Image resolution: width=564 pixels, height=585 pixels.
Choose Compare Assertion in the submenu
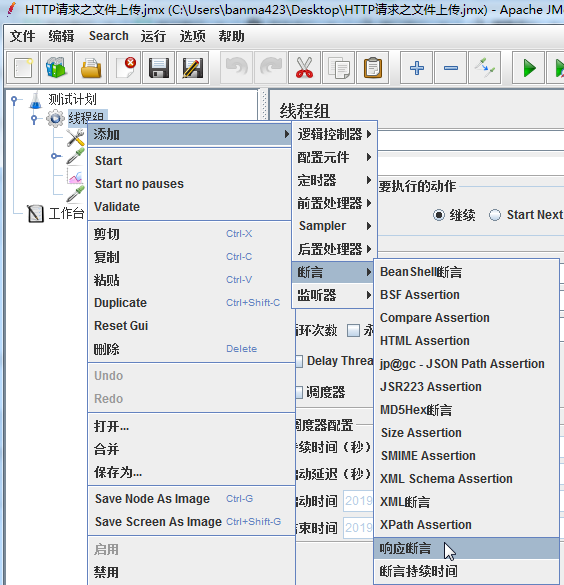466,318
